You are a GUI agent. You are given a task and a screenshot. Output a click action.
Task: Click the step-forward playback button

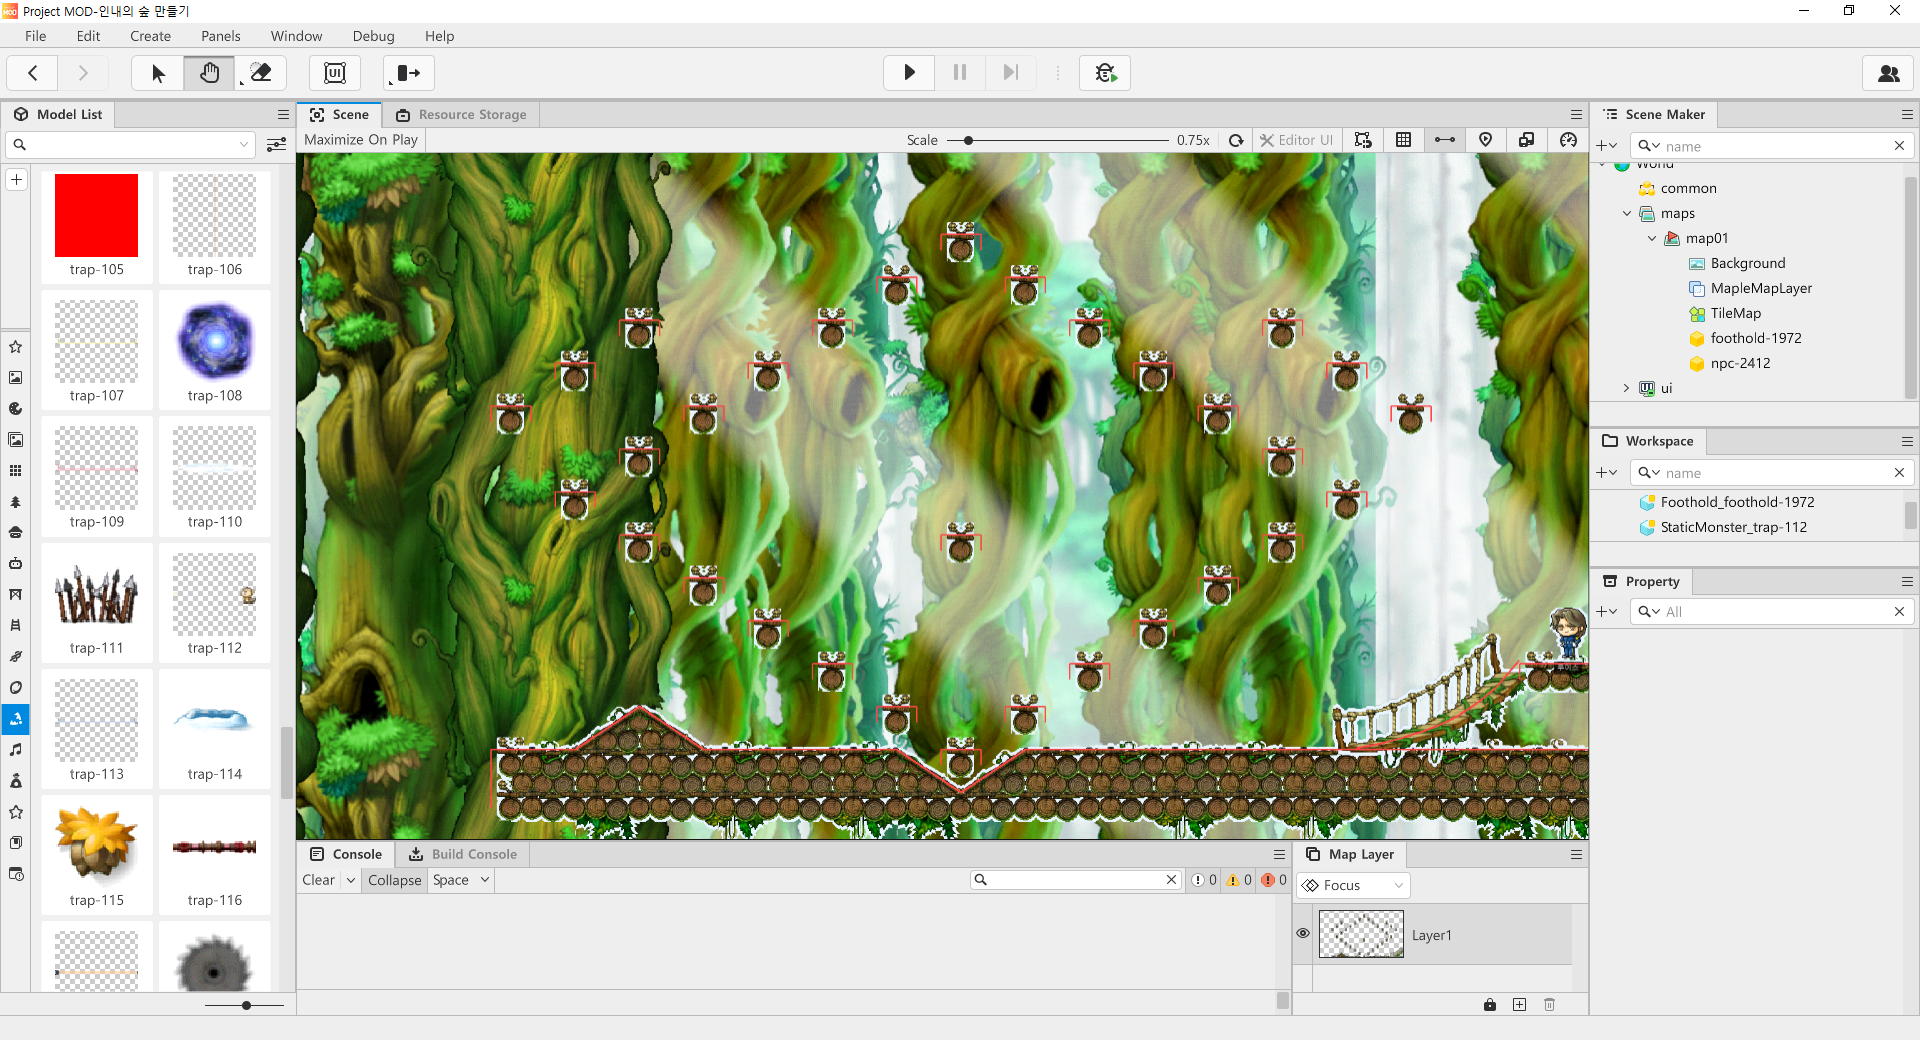[x=1011, y=73]
